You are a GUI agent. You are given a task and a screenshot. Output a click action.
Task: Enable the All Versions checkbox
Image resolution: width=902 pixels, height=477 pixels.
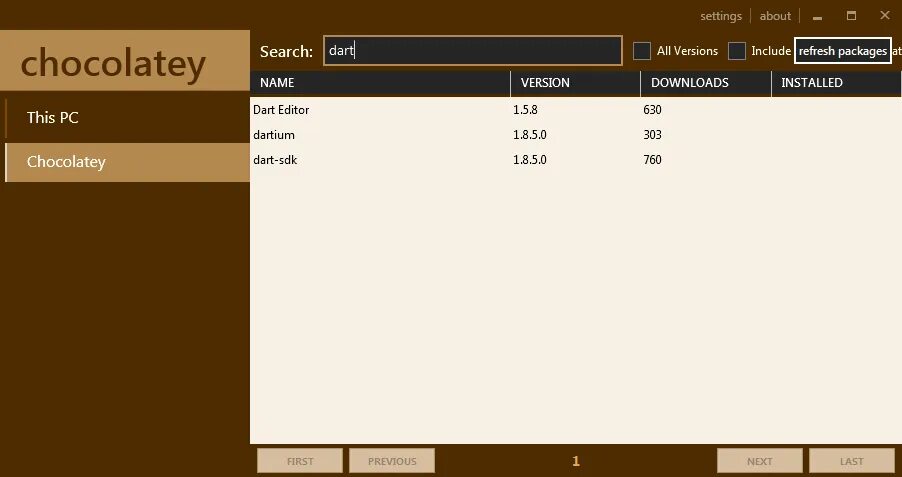tap(641, 51)
